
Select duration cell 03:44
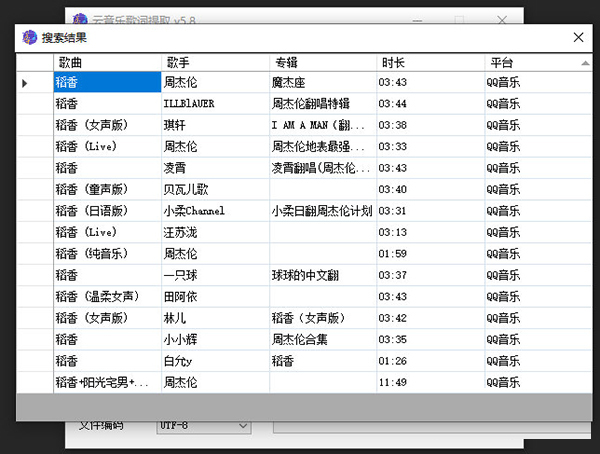pyautogui.click(x=430, y=103)
